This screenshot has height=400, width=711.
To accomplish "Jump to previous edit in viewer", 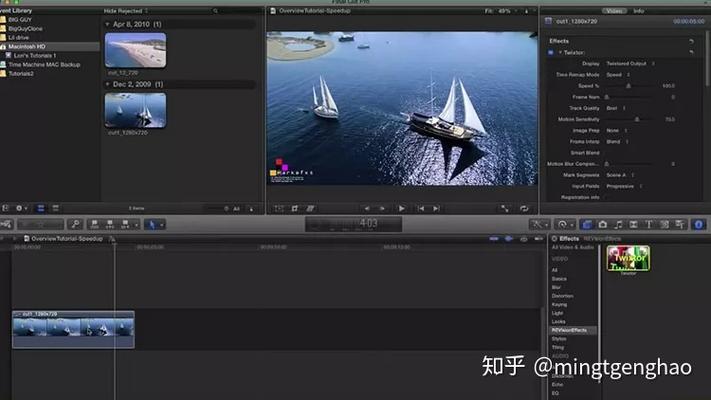I will (x=421, y=209).
